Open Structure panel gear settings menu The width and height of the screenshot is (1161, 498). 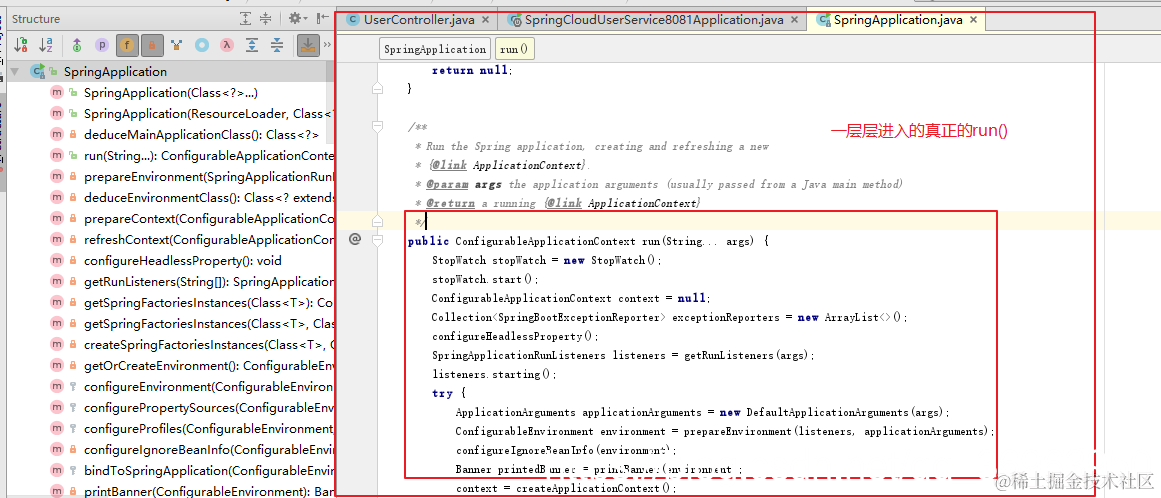tap(297, 18)
